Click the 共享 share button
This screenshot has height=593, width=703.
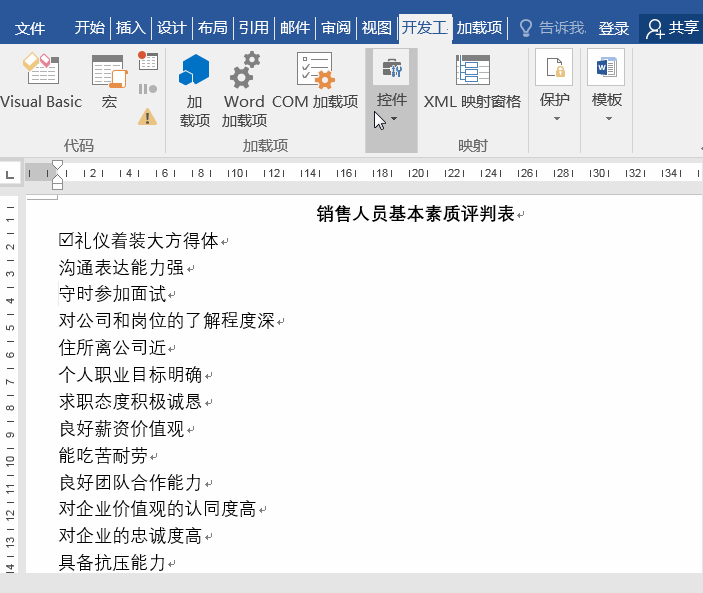[672, 28]
